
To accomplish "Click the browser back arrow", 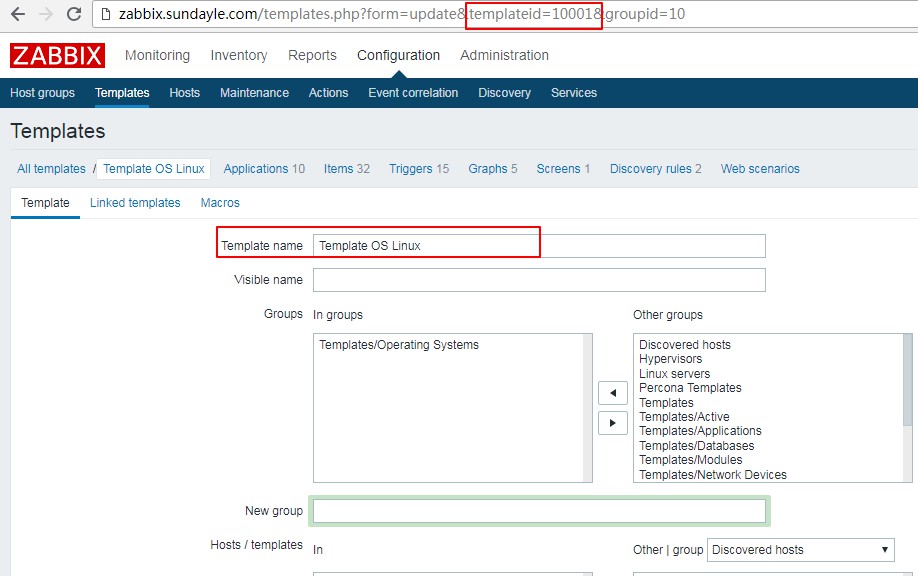I will tap(17, 15).
